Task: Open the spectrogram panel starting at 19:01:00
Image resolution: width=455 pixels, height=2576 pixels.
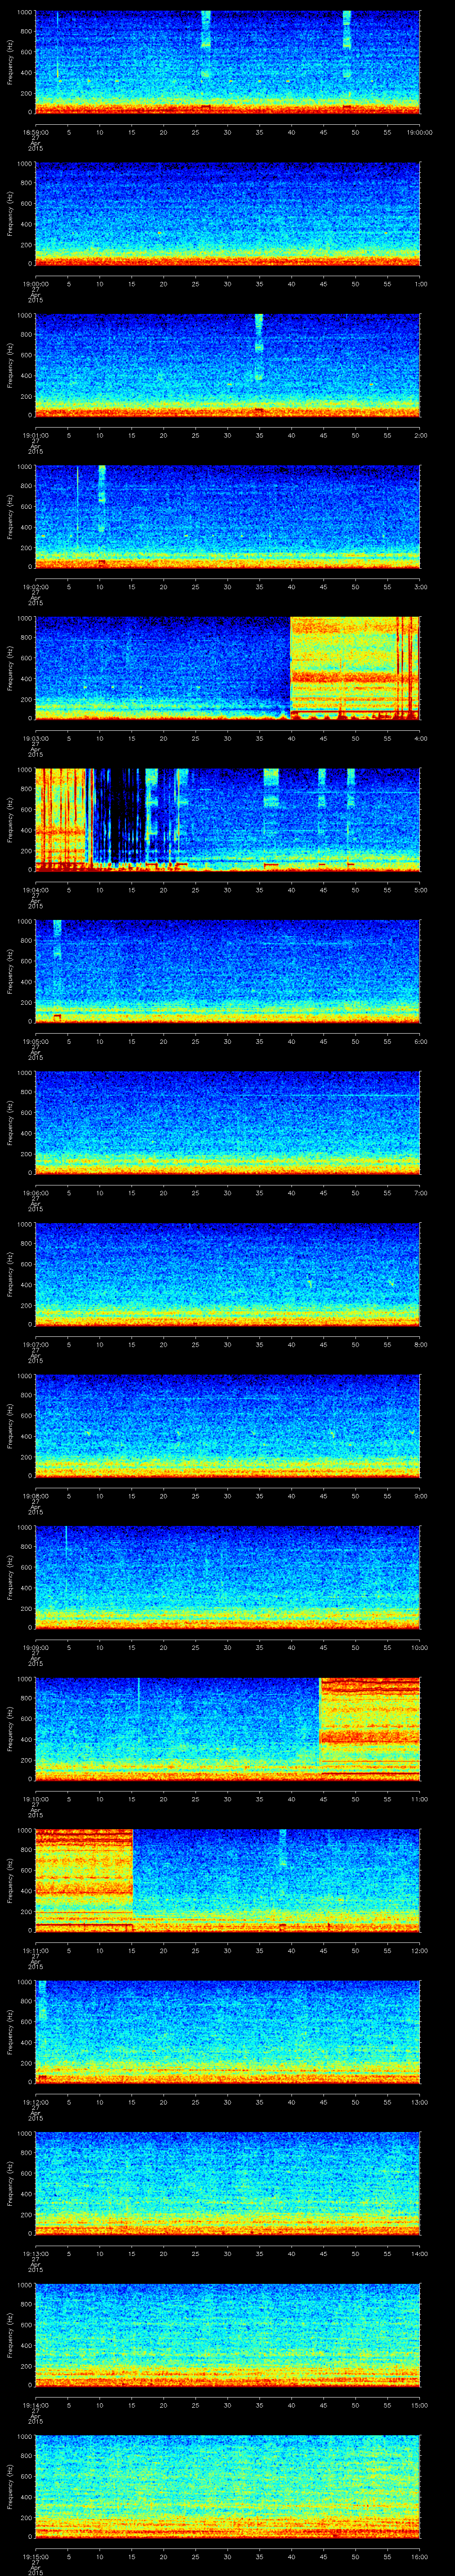Action: coord(227,365)
